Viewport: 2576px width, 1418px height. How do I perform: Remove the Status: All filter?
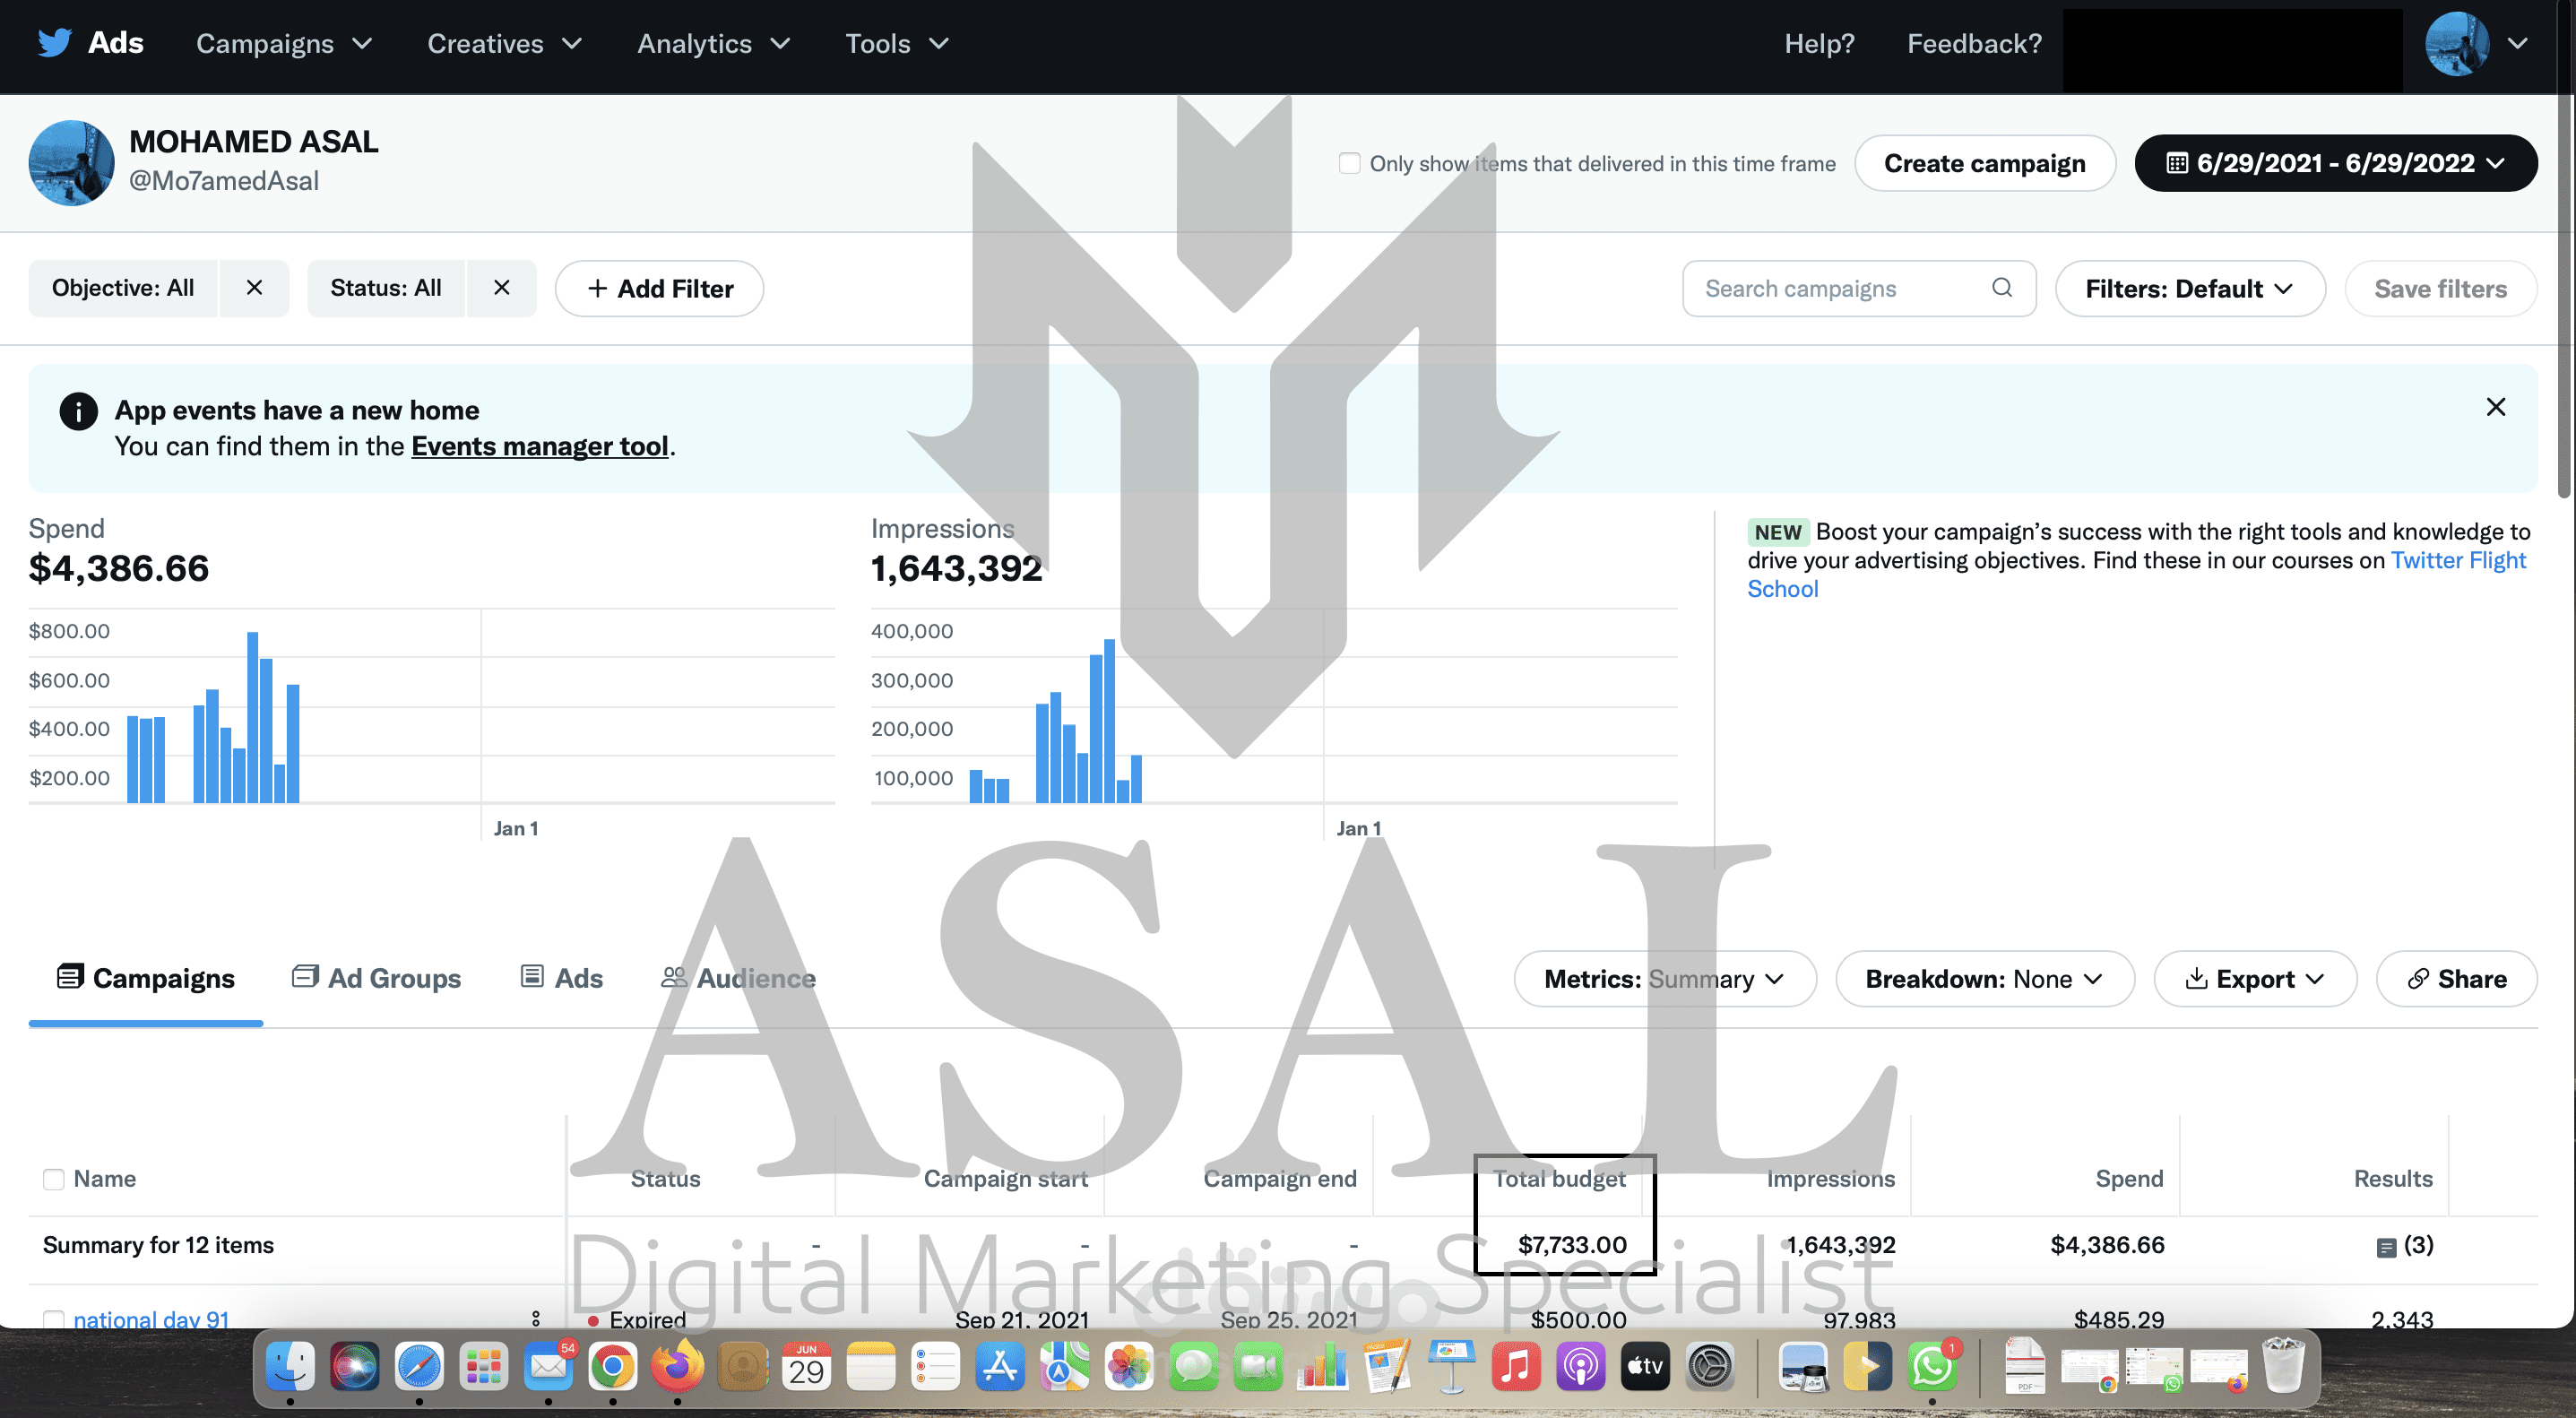tap(501, 288)
